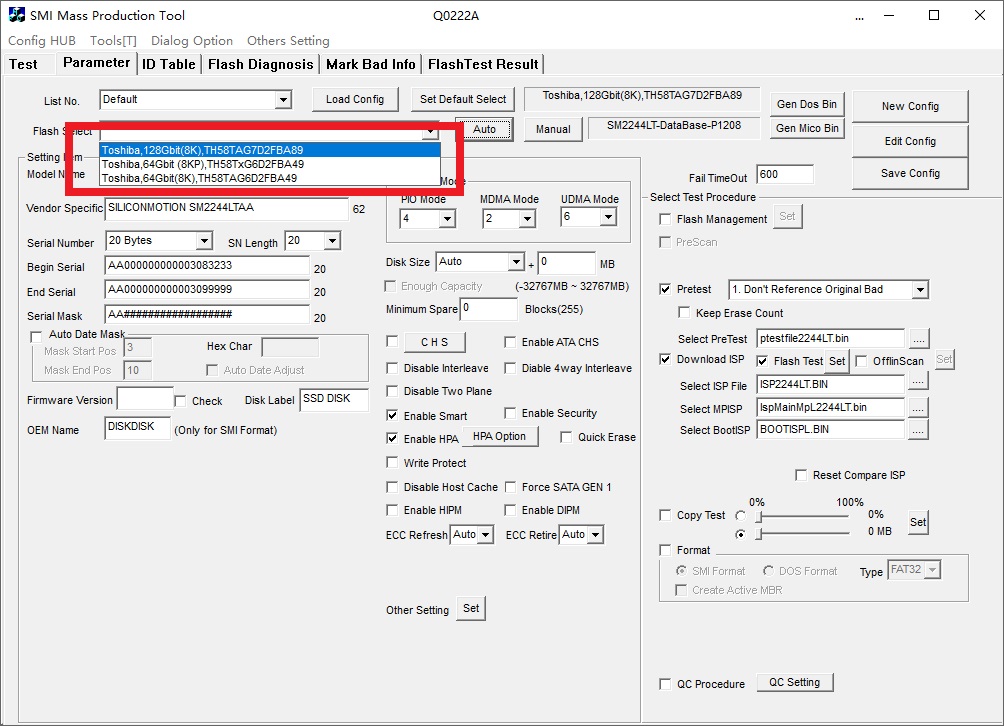Uncheck the Enable Smart option

coord(392,415)
